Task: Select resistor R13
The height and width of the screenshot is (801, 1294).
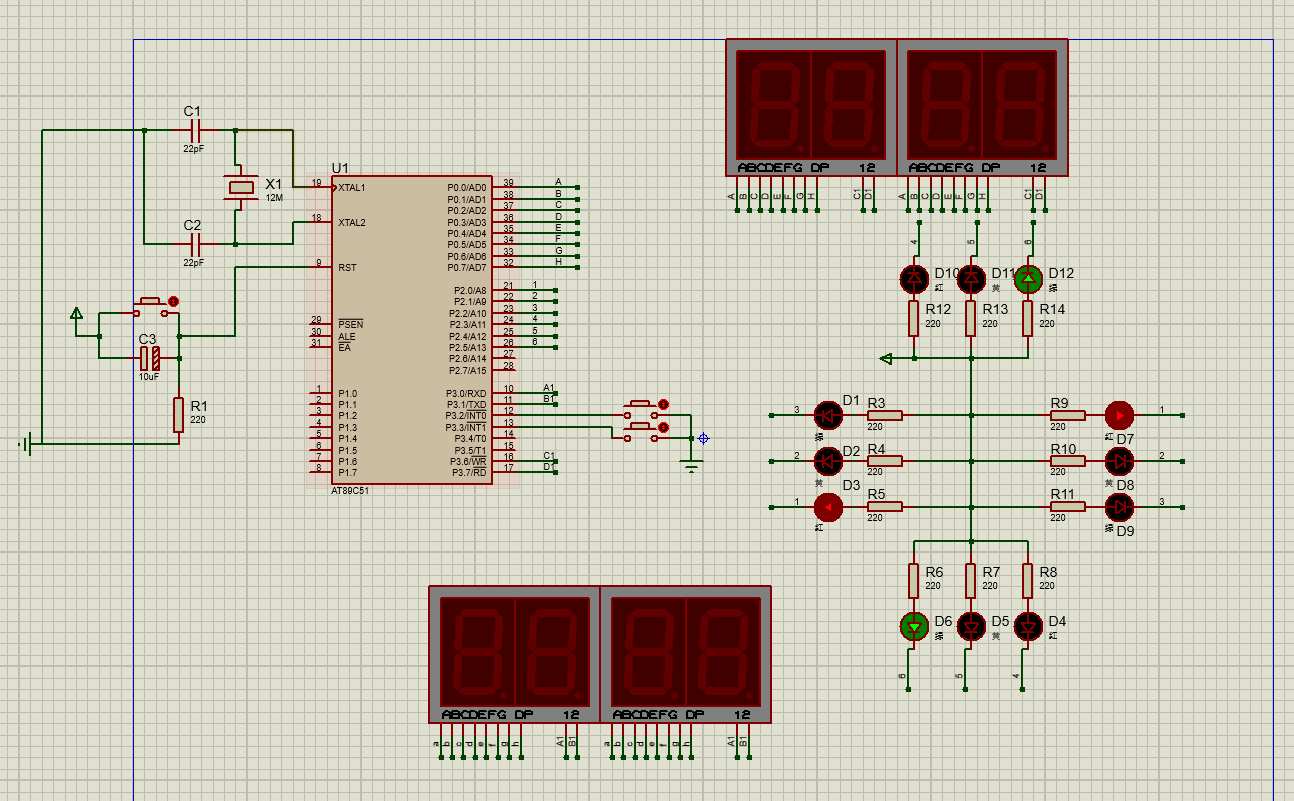Action: point(971,319)
